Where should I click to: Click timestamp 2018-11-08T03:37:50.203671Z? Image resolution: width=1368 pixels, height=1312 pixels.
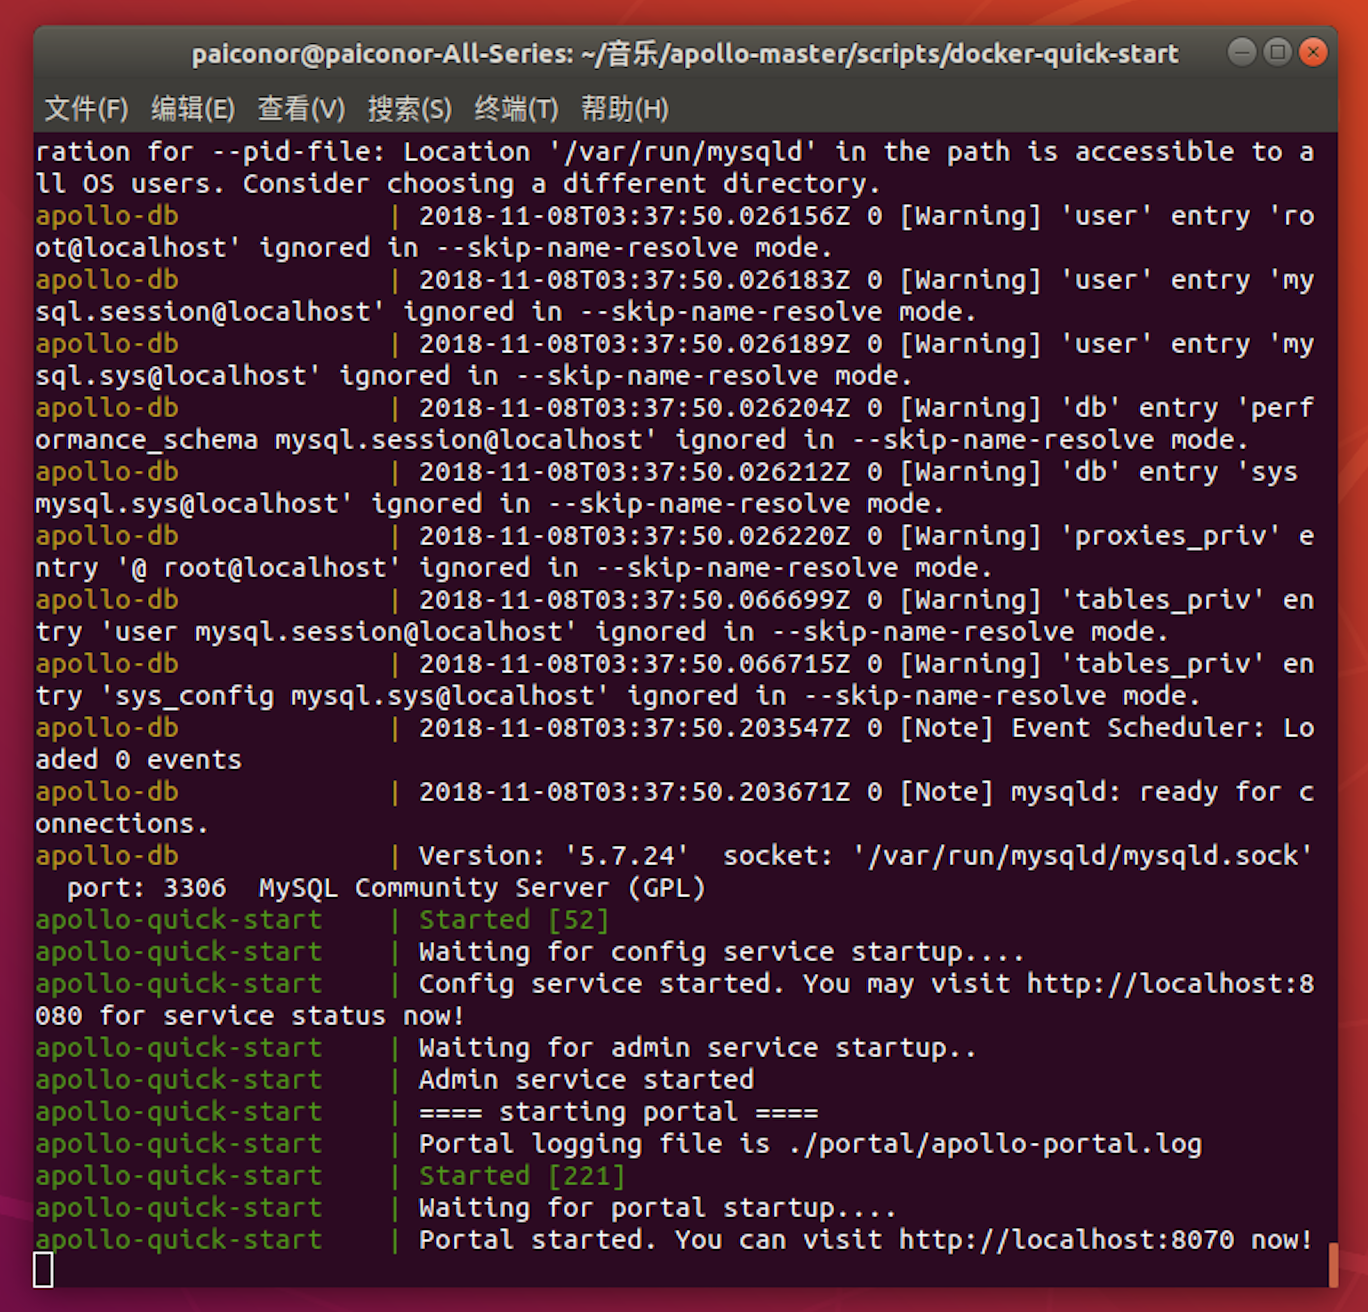coord(635,792)
